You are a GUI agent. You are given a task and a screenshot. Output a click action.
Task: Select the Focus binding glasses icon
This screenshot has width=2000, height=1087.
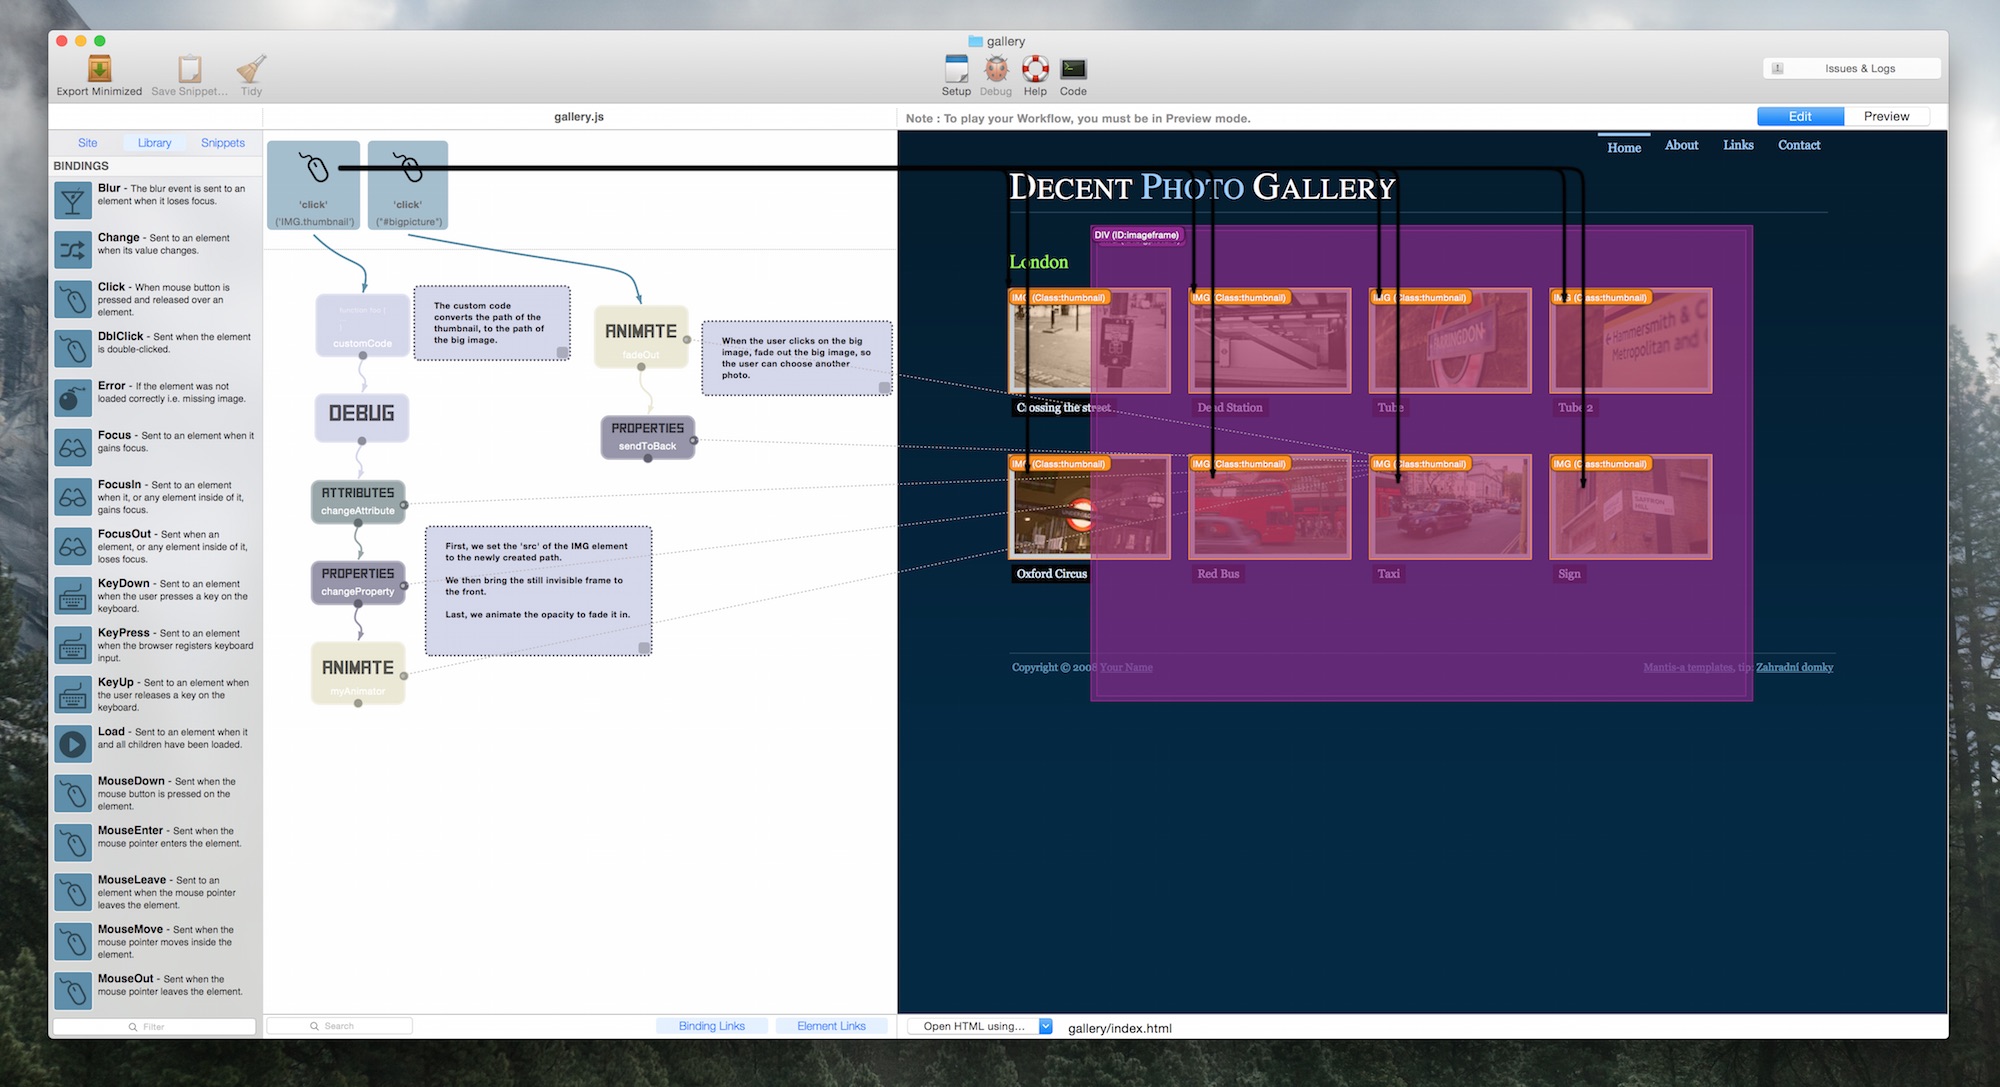73,447
